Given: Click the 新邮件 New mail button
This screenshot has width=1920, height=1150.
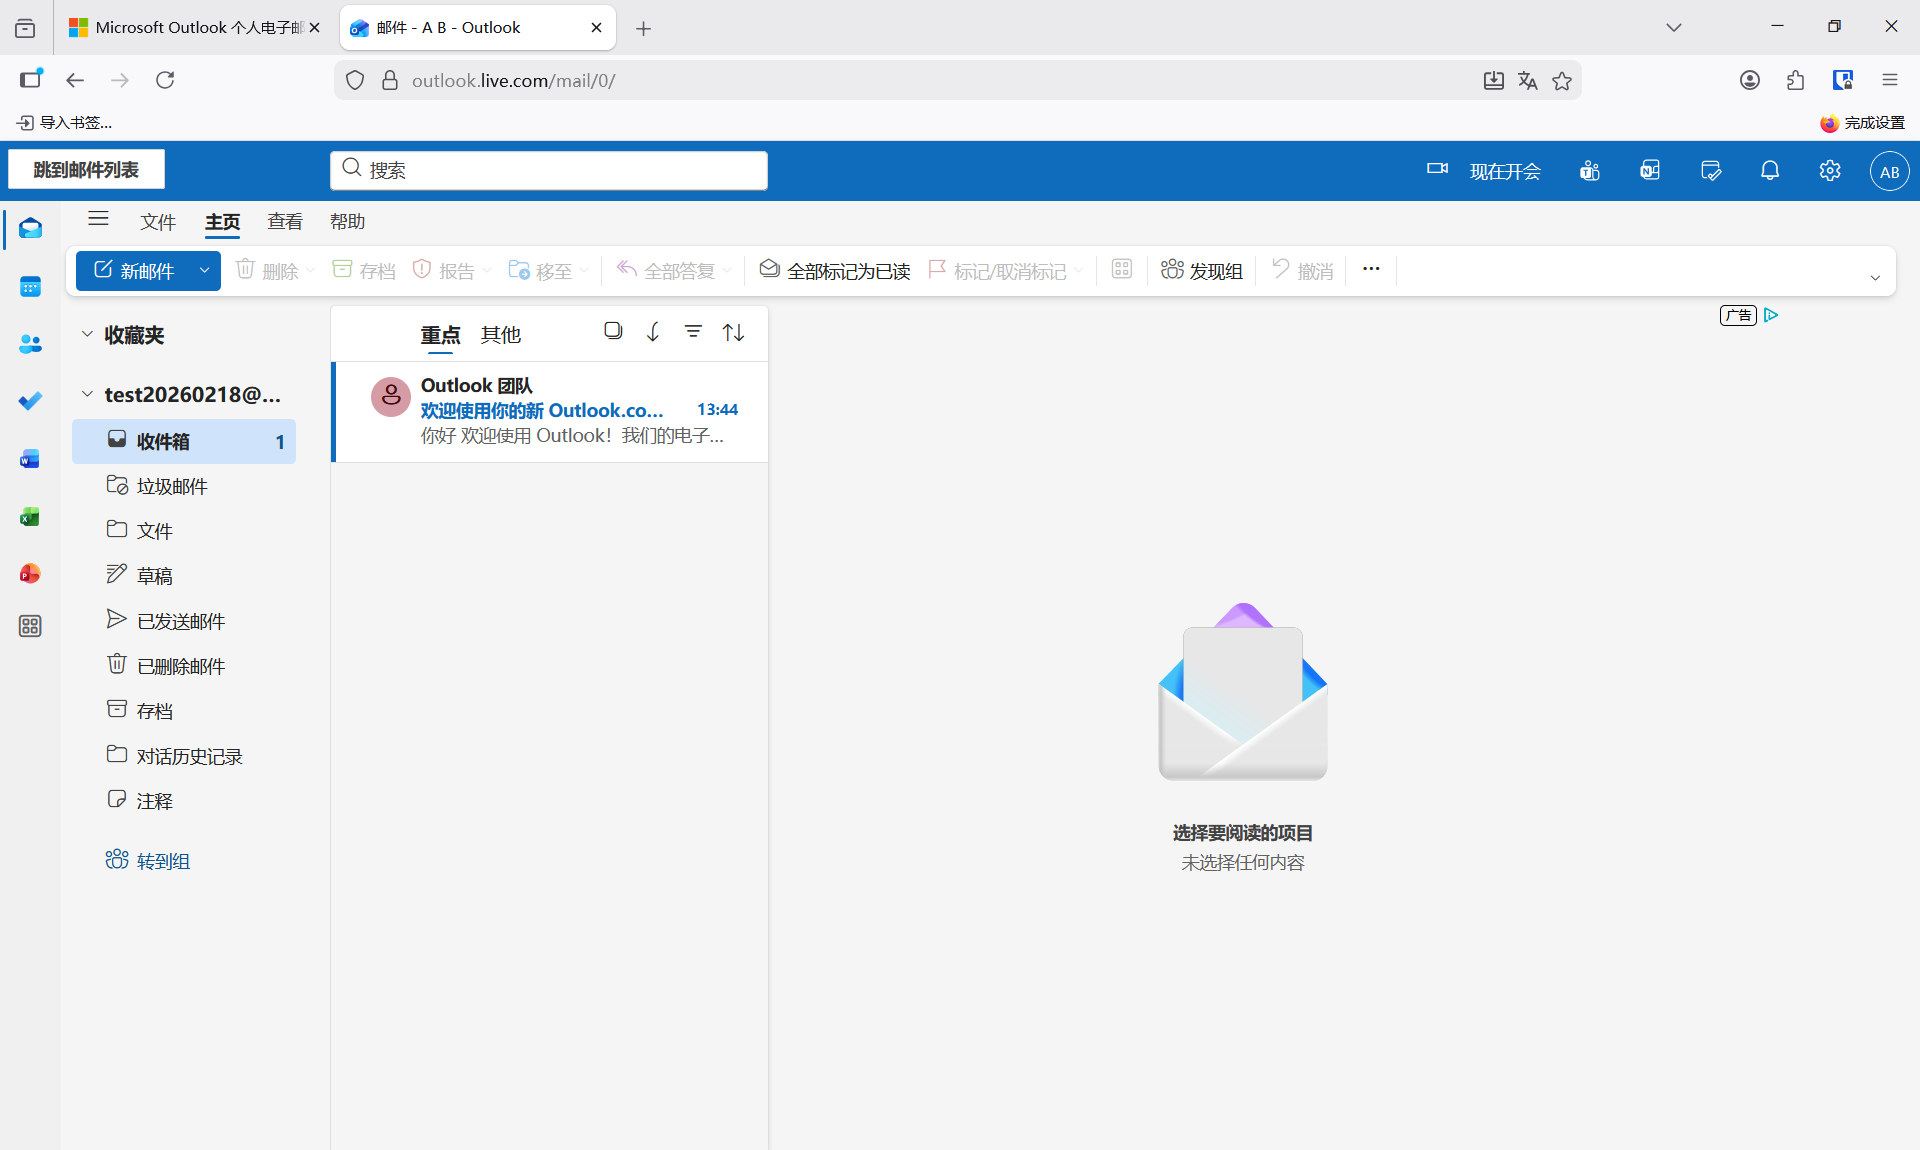Looking at the screenshot, I should pos(134,270).
